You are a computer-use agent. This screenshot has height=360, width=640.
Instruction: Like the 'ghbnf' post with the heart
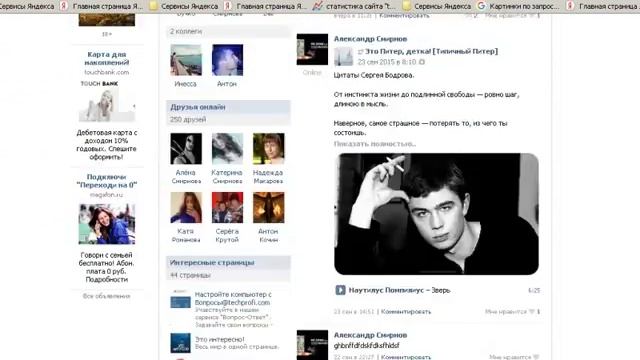tap(536, 357)
